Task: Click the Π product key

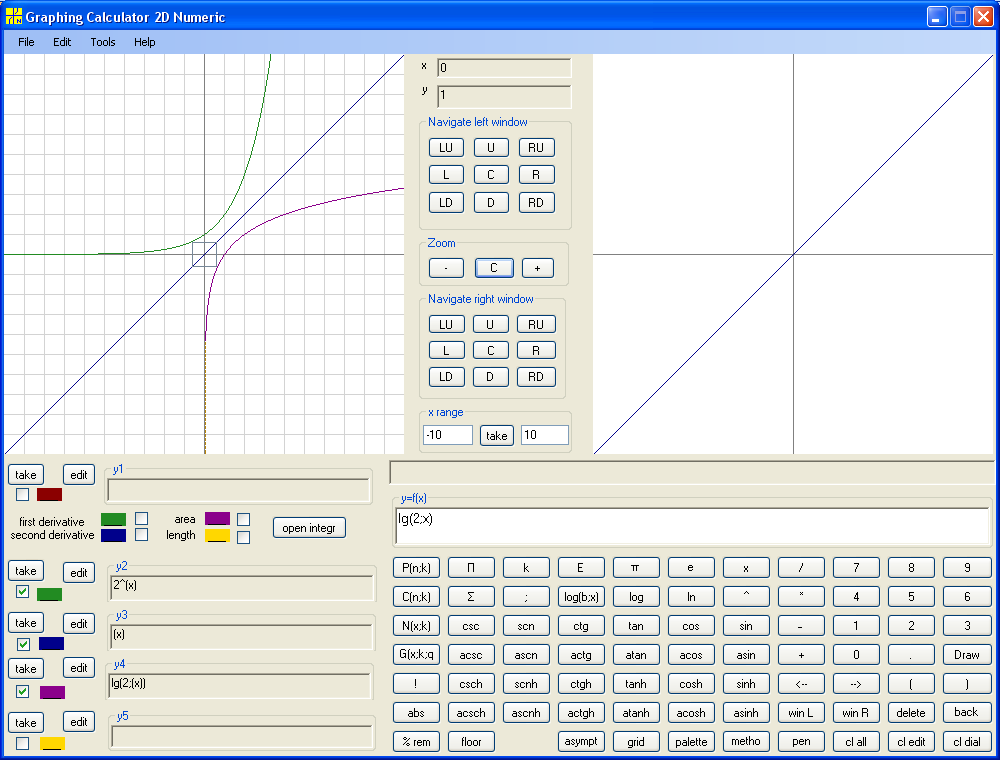Action: (x=471, y=567)
